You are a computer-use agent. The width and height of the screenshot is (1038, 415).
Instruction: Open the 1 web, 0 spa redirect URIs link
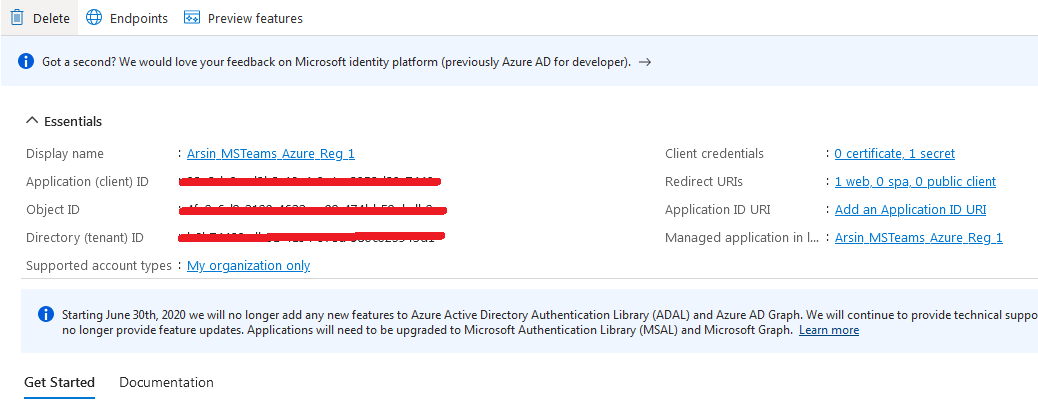[x=916, y=181]
